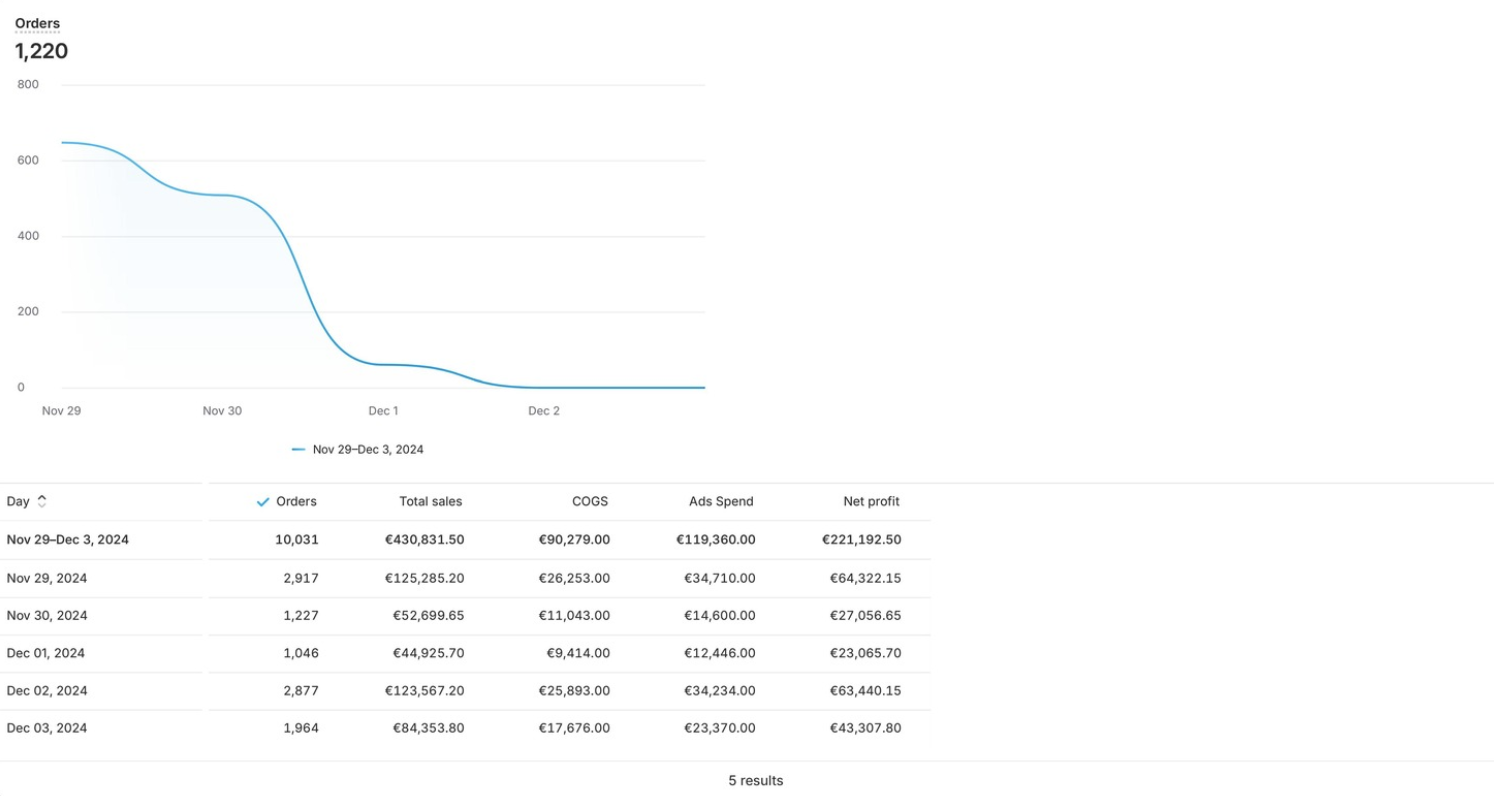Screen dimensions: 1494x796
Task: Click the 2,917 orders cell
Action: coord(301,578)
